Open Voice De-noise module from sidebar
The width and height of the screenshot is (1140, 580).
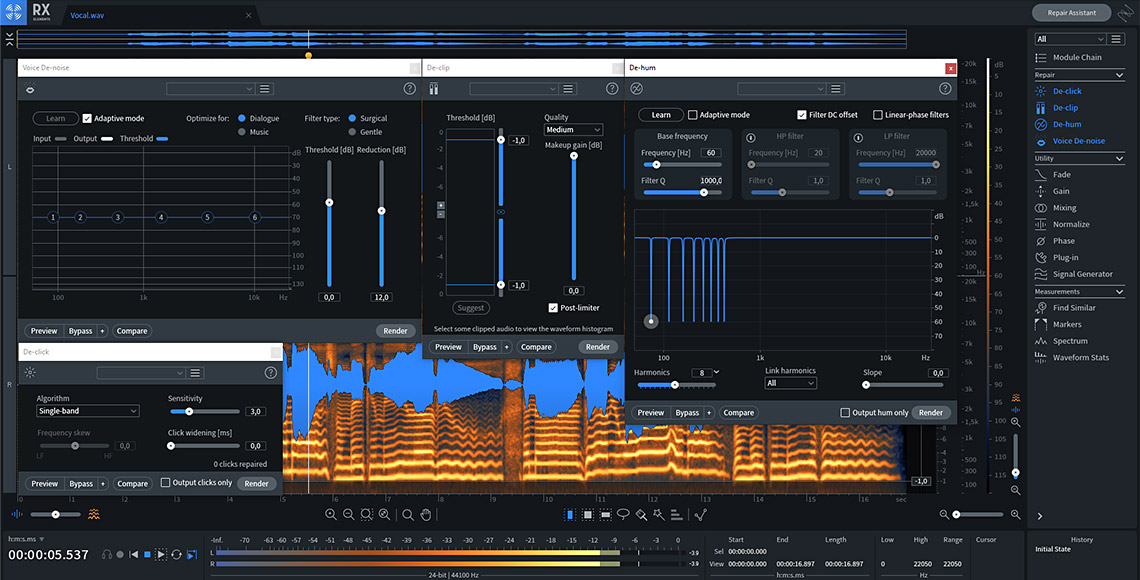coord(1078,141)
